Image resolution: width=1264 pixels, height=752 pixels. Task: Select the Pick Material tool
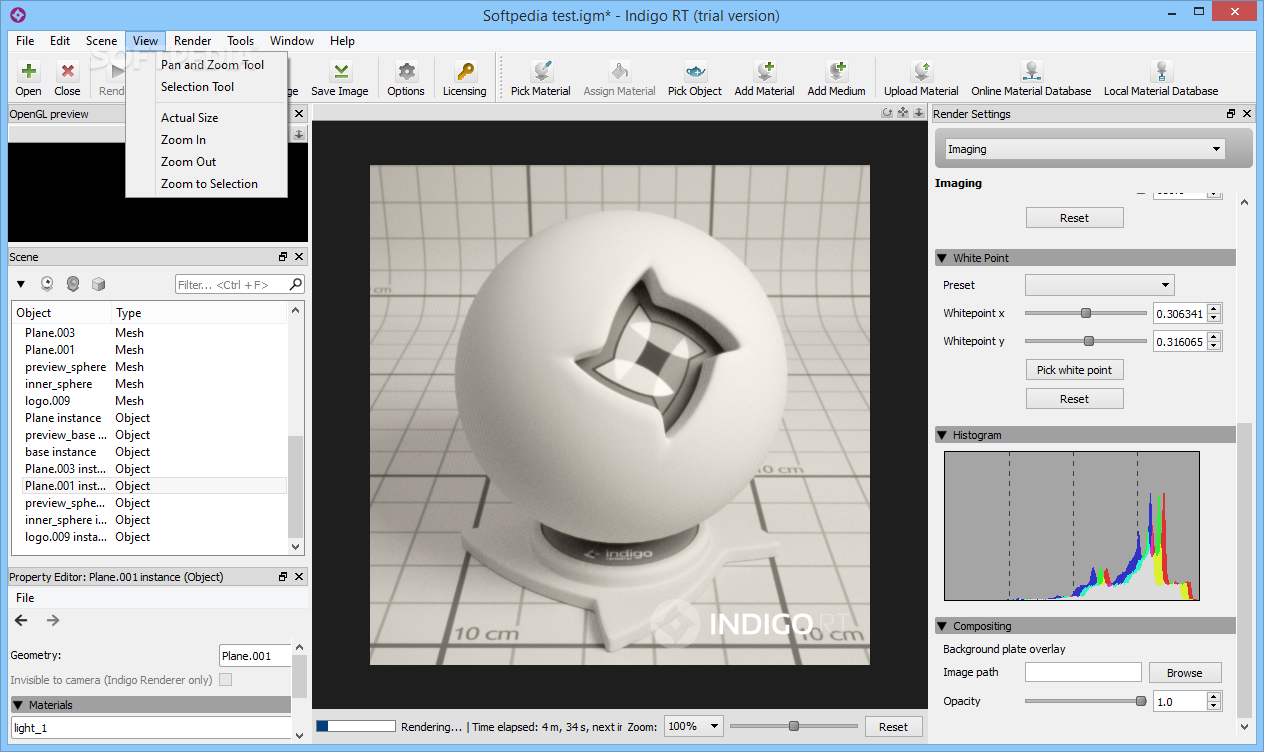click(x=541, y=72)
